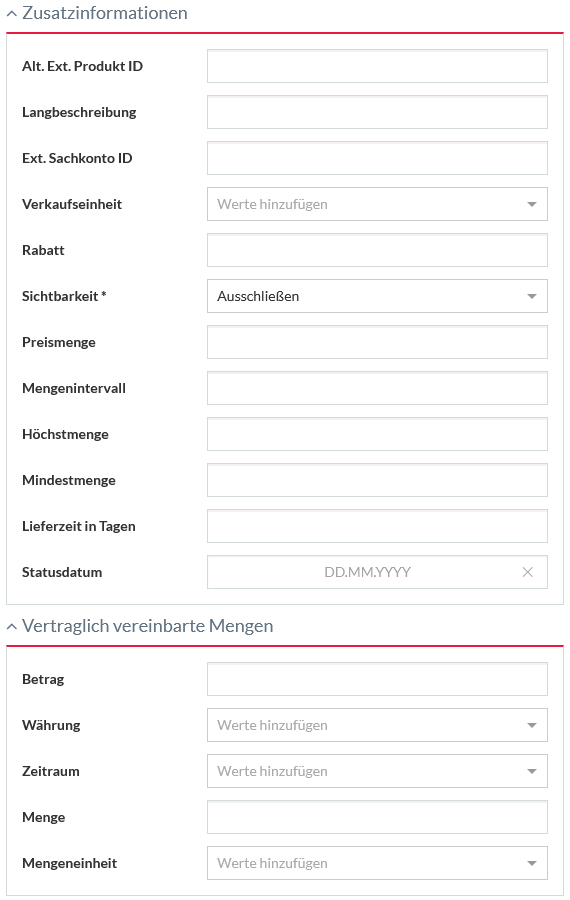The width and height of the screenshot is (570, 900).
Task: Focus the Langbeschreibung input field
Action: pos(377,112)
